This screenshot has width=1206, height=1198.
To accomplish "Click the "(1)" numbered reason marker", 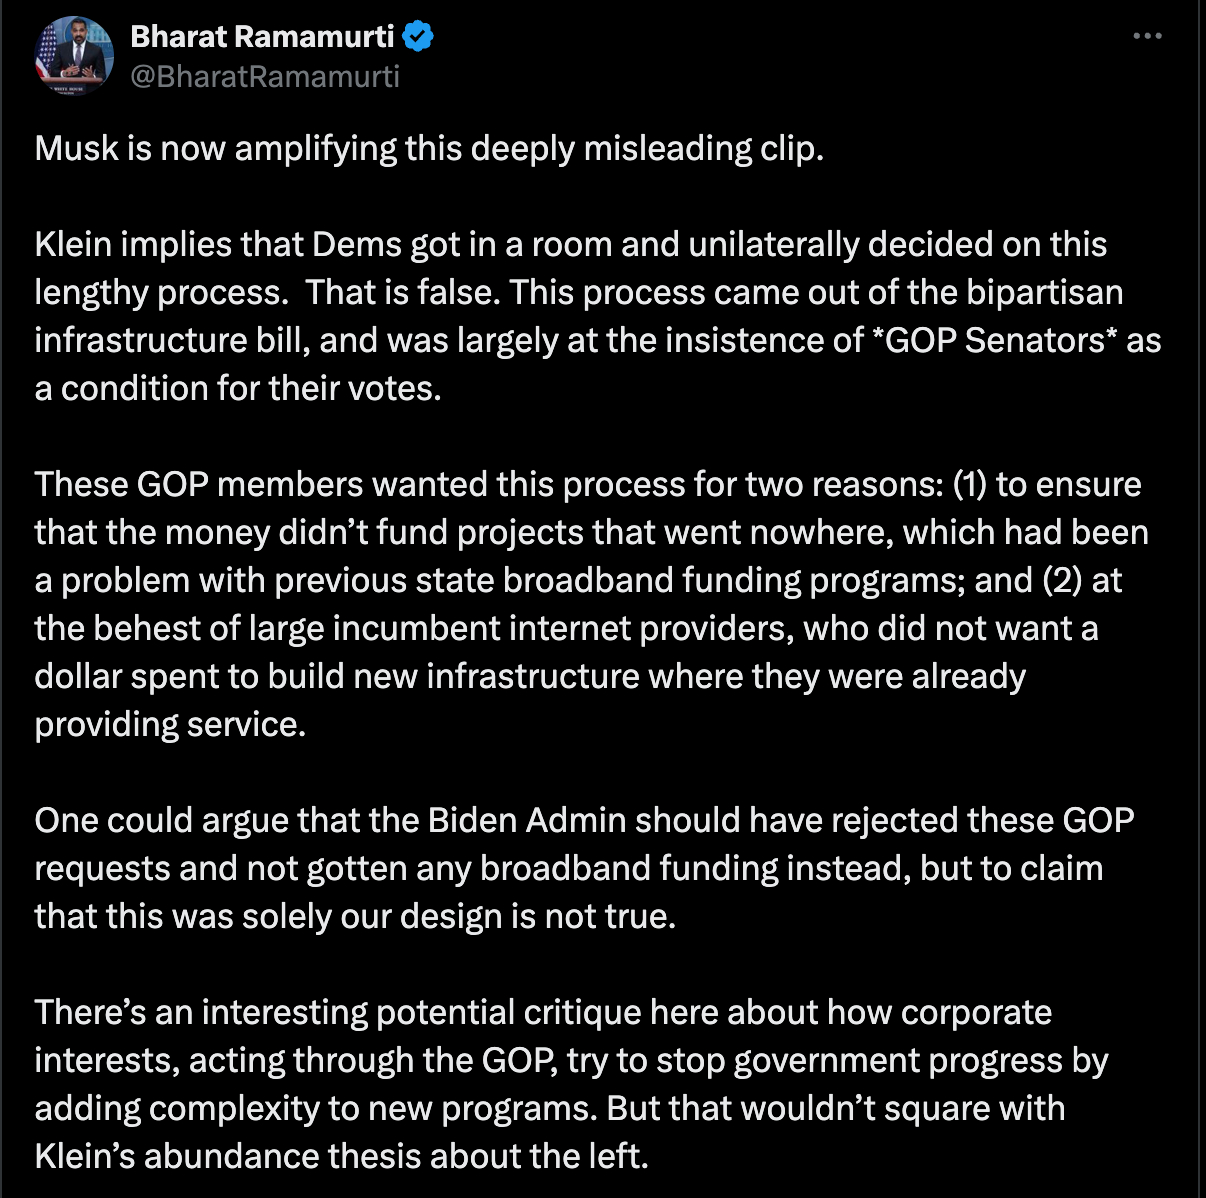I will (x=968, y=485).
